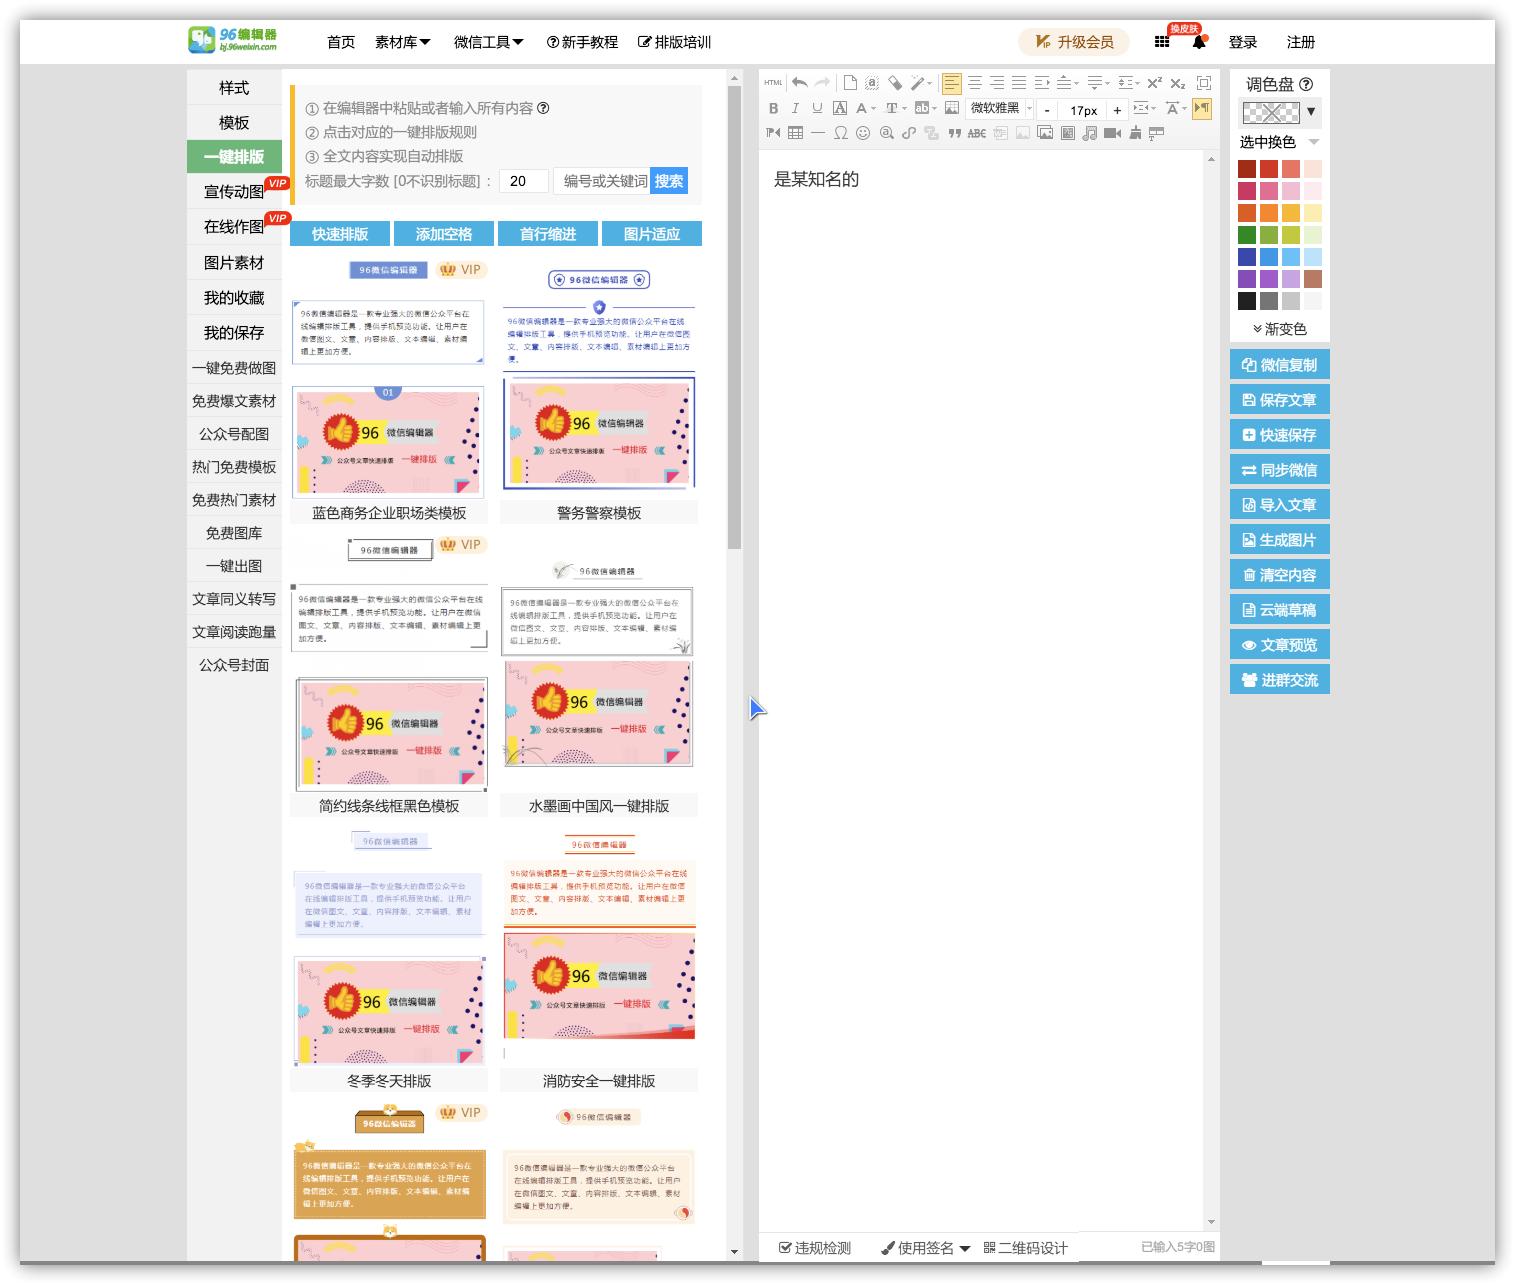Switch to the 样式 tab
Screen dimensions: 1515x1285
(x=234, y=88)
